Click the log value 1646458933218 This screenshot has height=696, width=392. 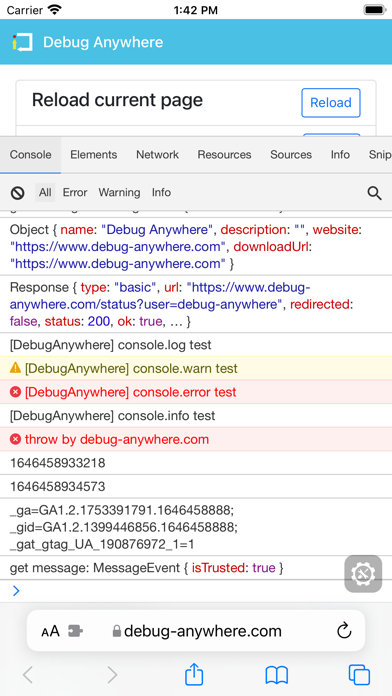tap(57, 463)
